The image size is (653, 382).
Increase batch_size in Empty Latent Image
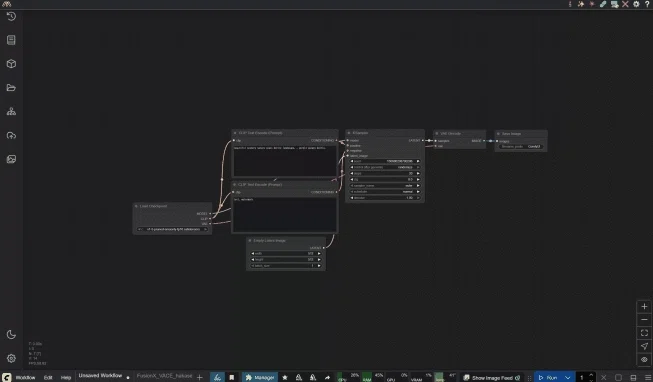click(319, 266)
